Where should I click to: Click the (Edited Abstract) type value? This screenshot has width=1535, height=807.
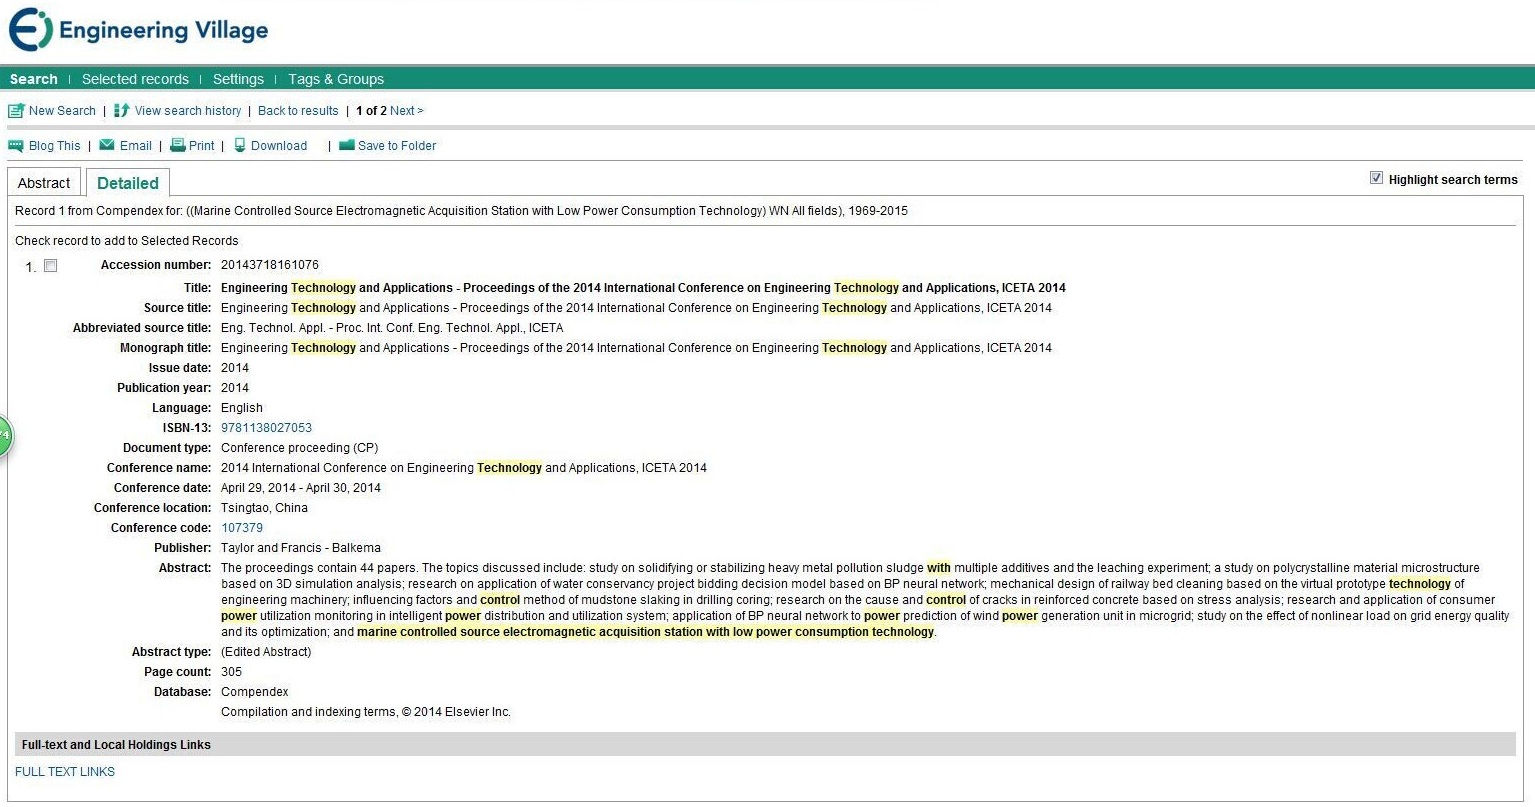click(x=266, y=652)
